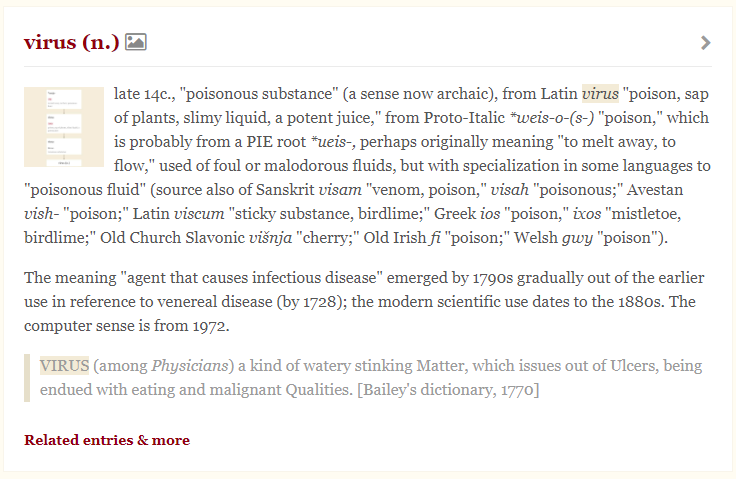Expand entry with the right chevron arrow
This screenshot has height=479, width=736.
click(705, 43)
